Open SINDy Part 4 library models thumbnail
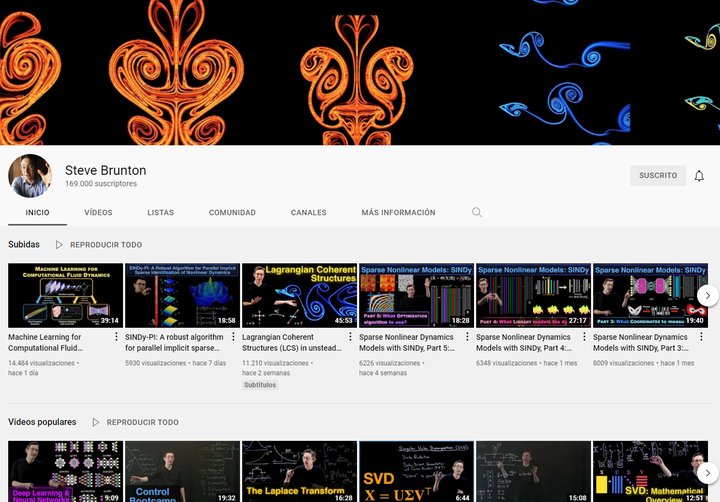The height and width of the screenshot is (502, 720). (x=534, y=295)
